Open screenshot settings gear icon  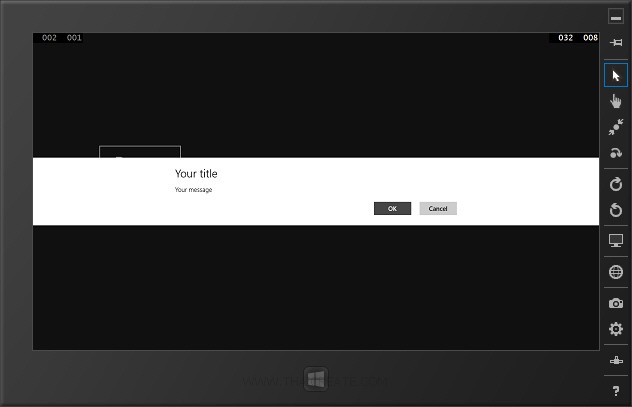[x=615, y=329]
